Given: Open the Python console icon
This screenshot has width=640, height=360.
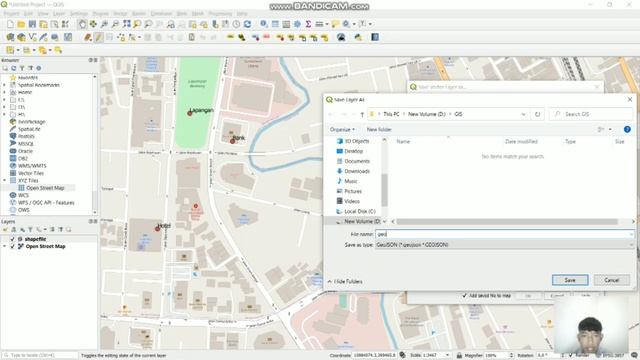Looking at the screenshot, I should (x=358, y=38).
